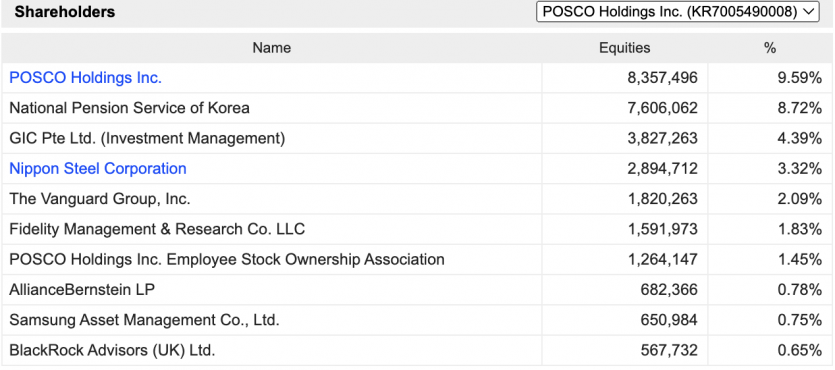Select BlackRock Advisors (UK) Ltd. row
Viewport: 835px width, 370px height.
[x=418, y=351]
